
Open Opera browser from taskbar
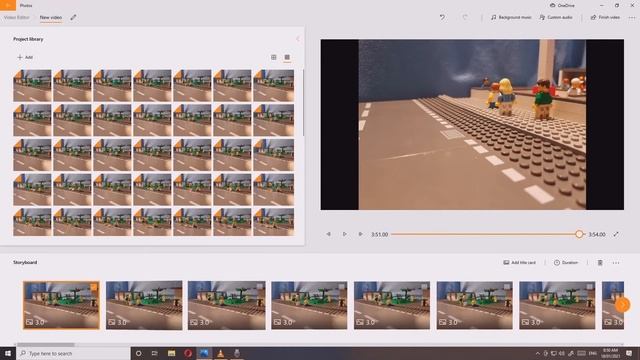tap(188, 353)
